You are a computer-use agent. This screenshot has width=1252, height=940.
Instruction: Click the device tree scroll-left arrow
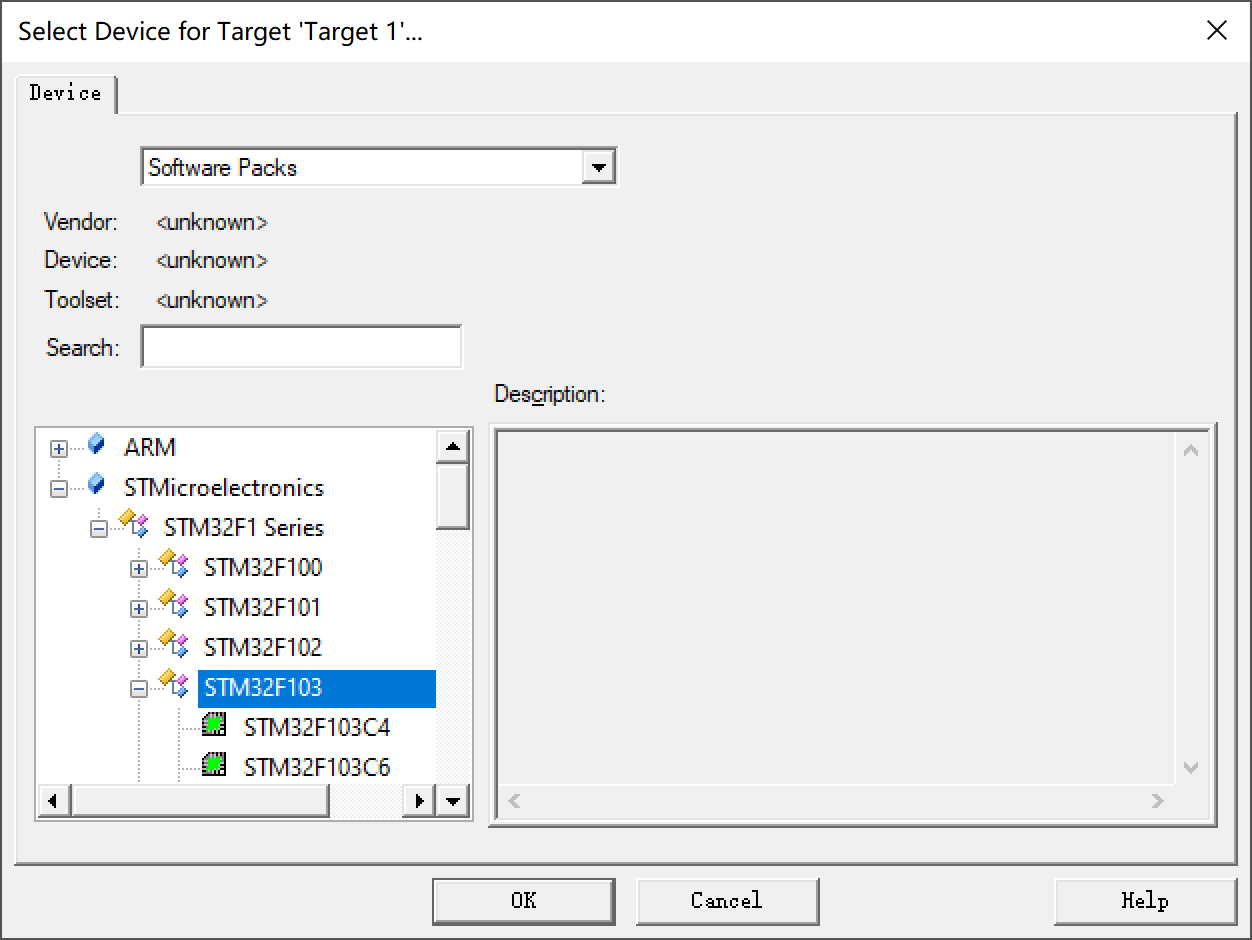(x=54, y=801)
